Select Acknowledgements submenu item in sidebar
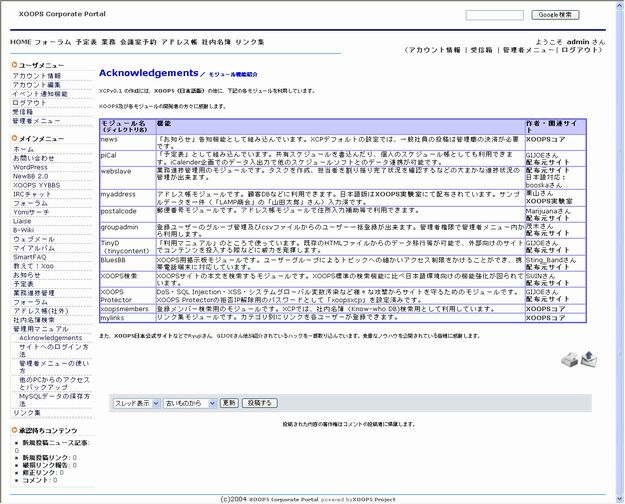625x504 pixels. pyautogui.click(x=51, y=338)
